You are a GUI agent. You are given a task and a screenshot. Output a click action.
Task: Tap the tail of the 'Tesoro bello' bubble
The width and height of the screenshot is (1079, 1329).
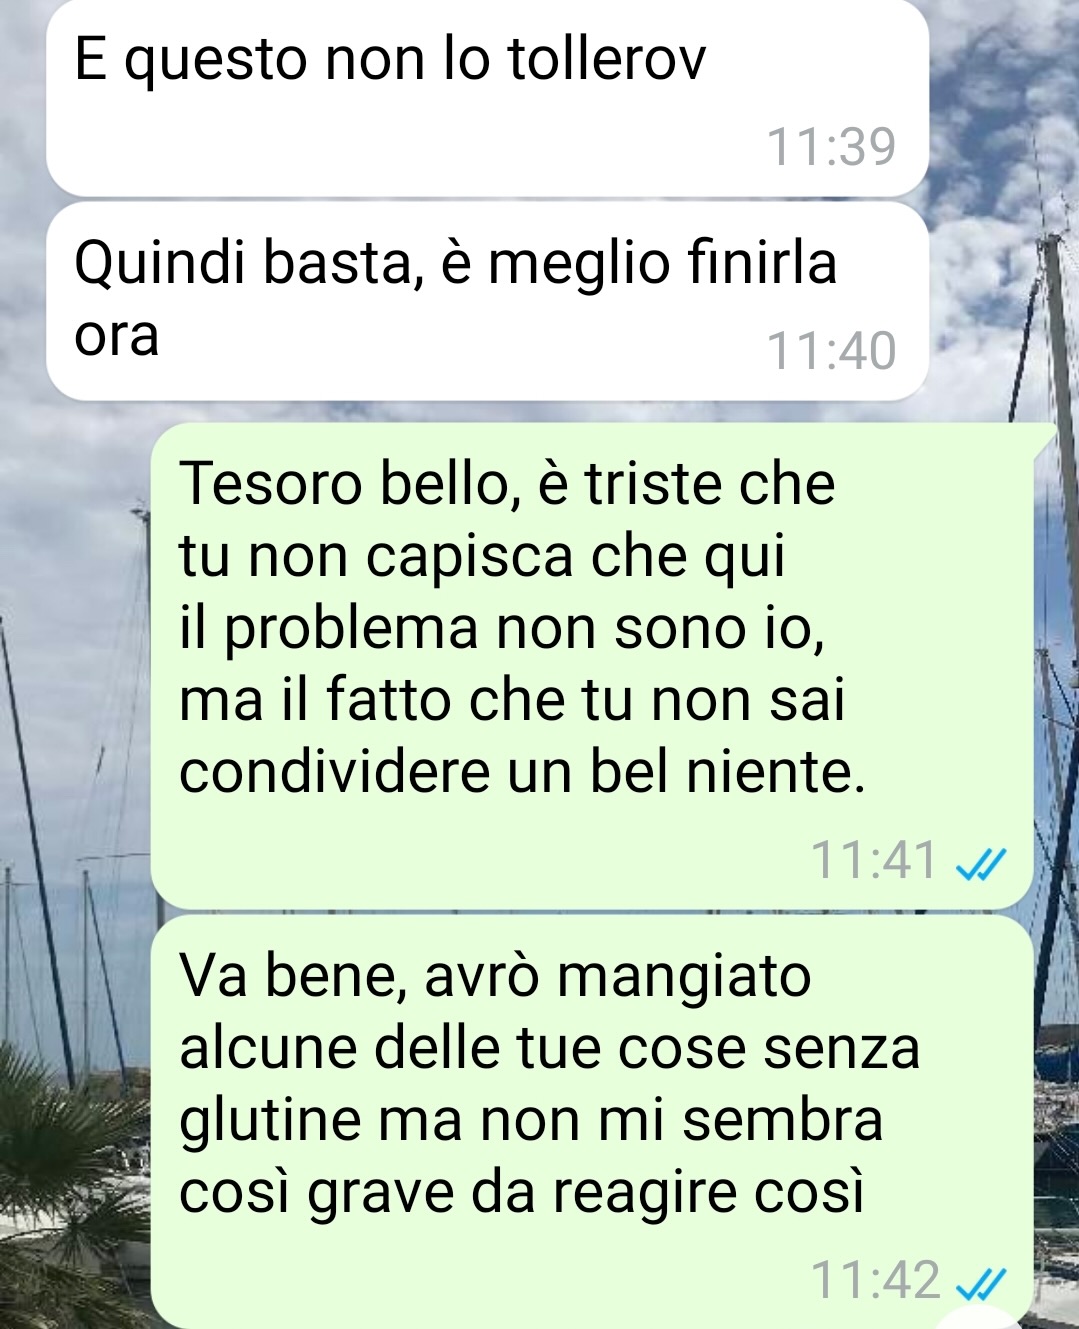[1043, 440]
